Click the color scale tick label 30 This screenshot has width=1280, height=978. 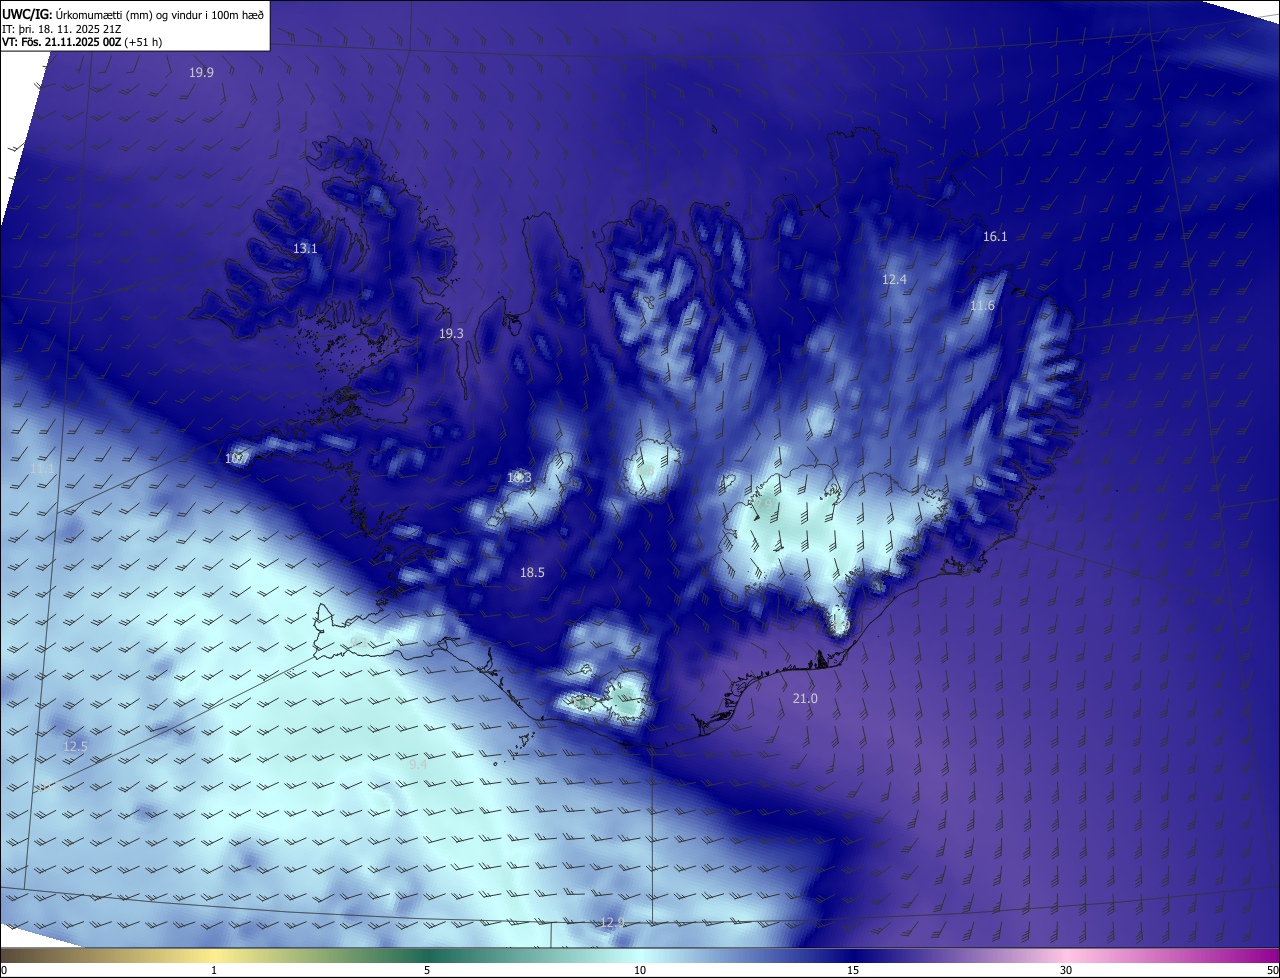coord(1066,970)
